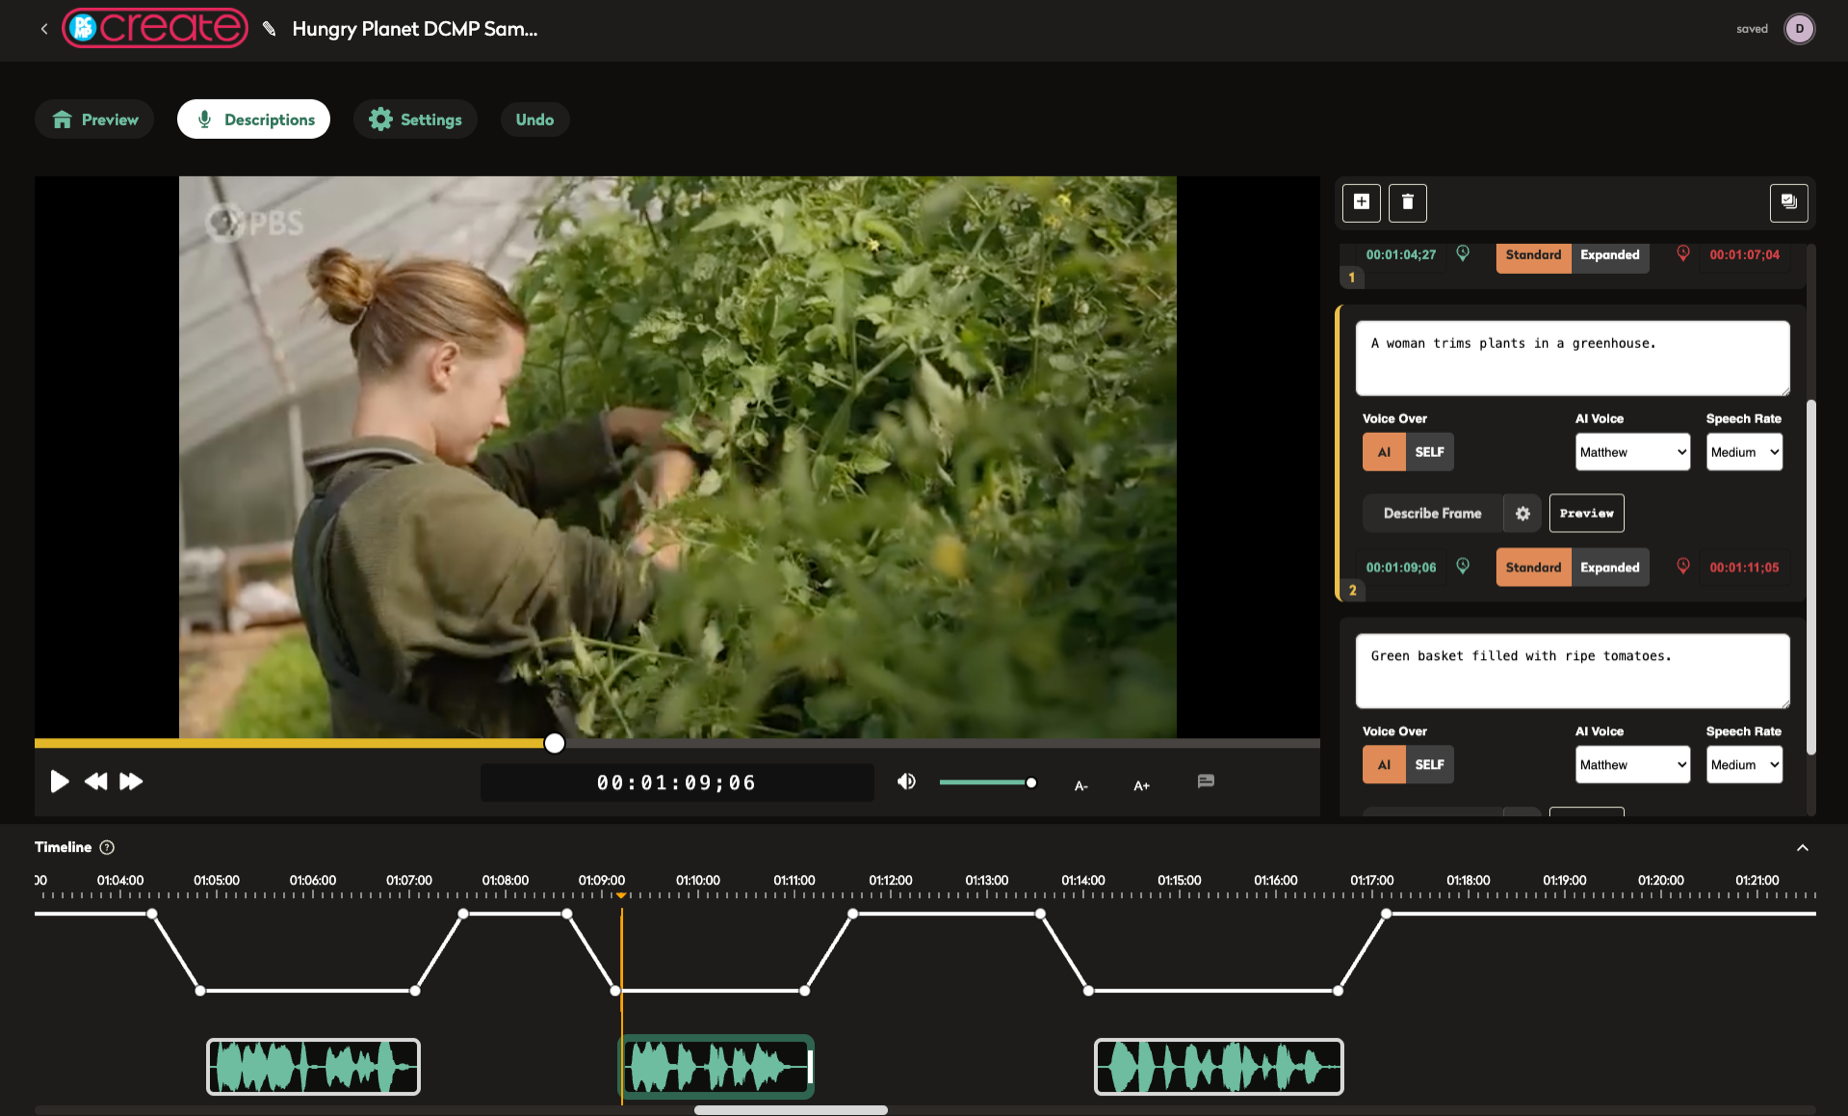Select Expanded for description 1
1848x1116 pixels.
(1609, 255)
